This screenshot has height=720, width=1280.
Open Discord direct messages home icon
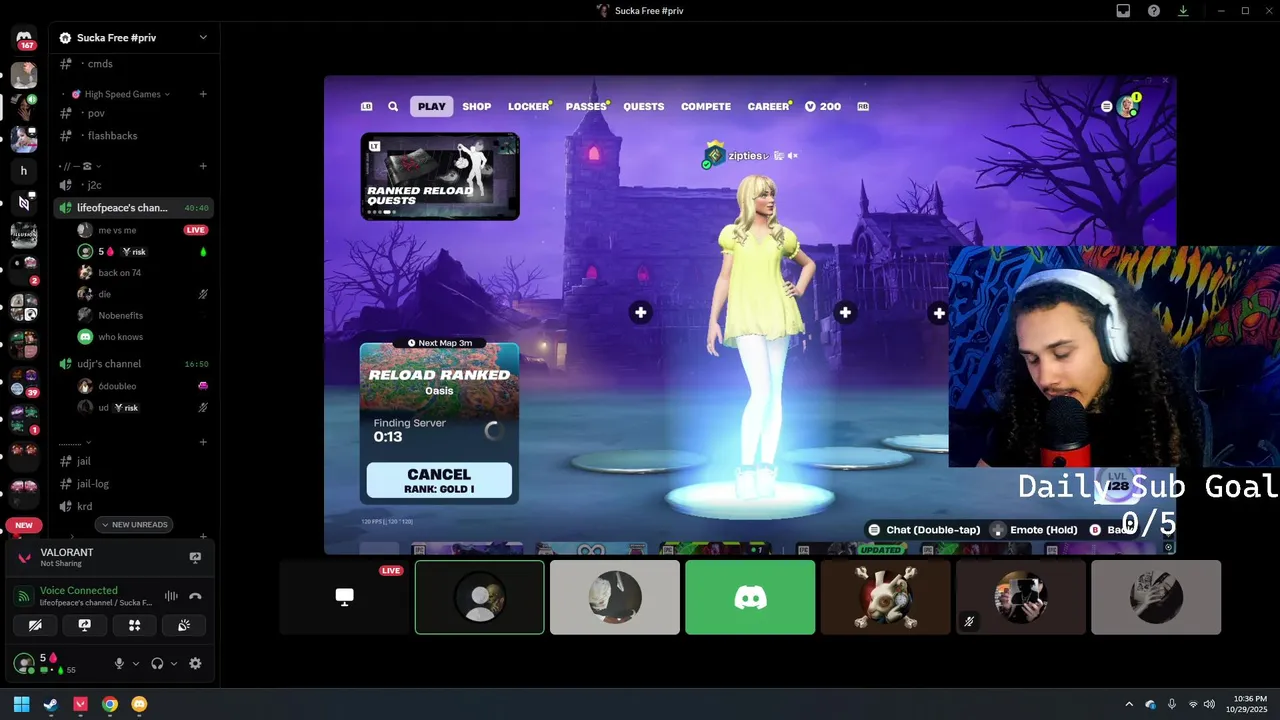24,38
